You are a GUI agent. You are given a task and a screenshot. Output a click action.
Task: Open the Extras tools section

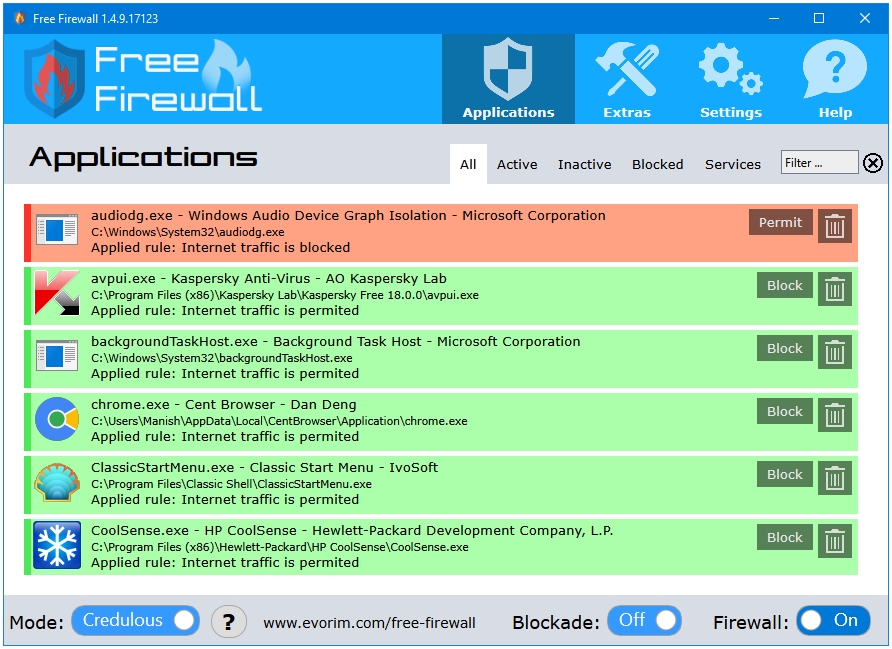pos(626,79)
